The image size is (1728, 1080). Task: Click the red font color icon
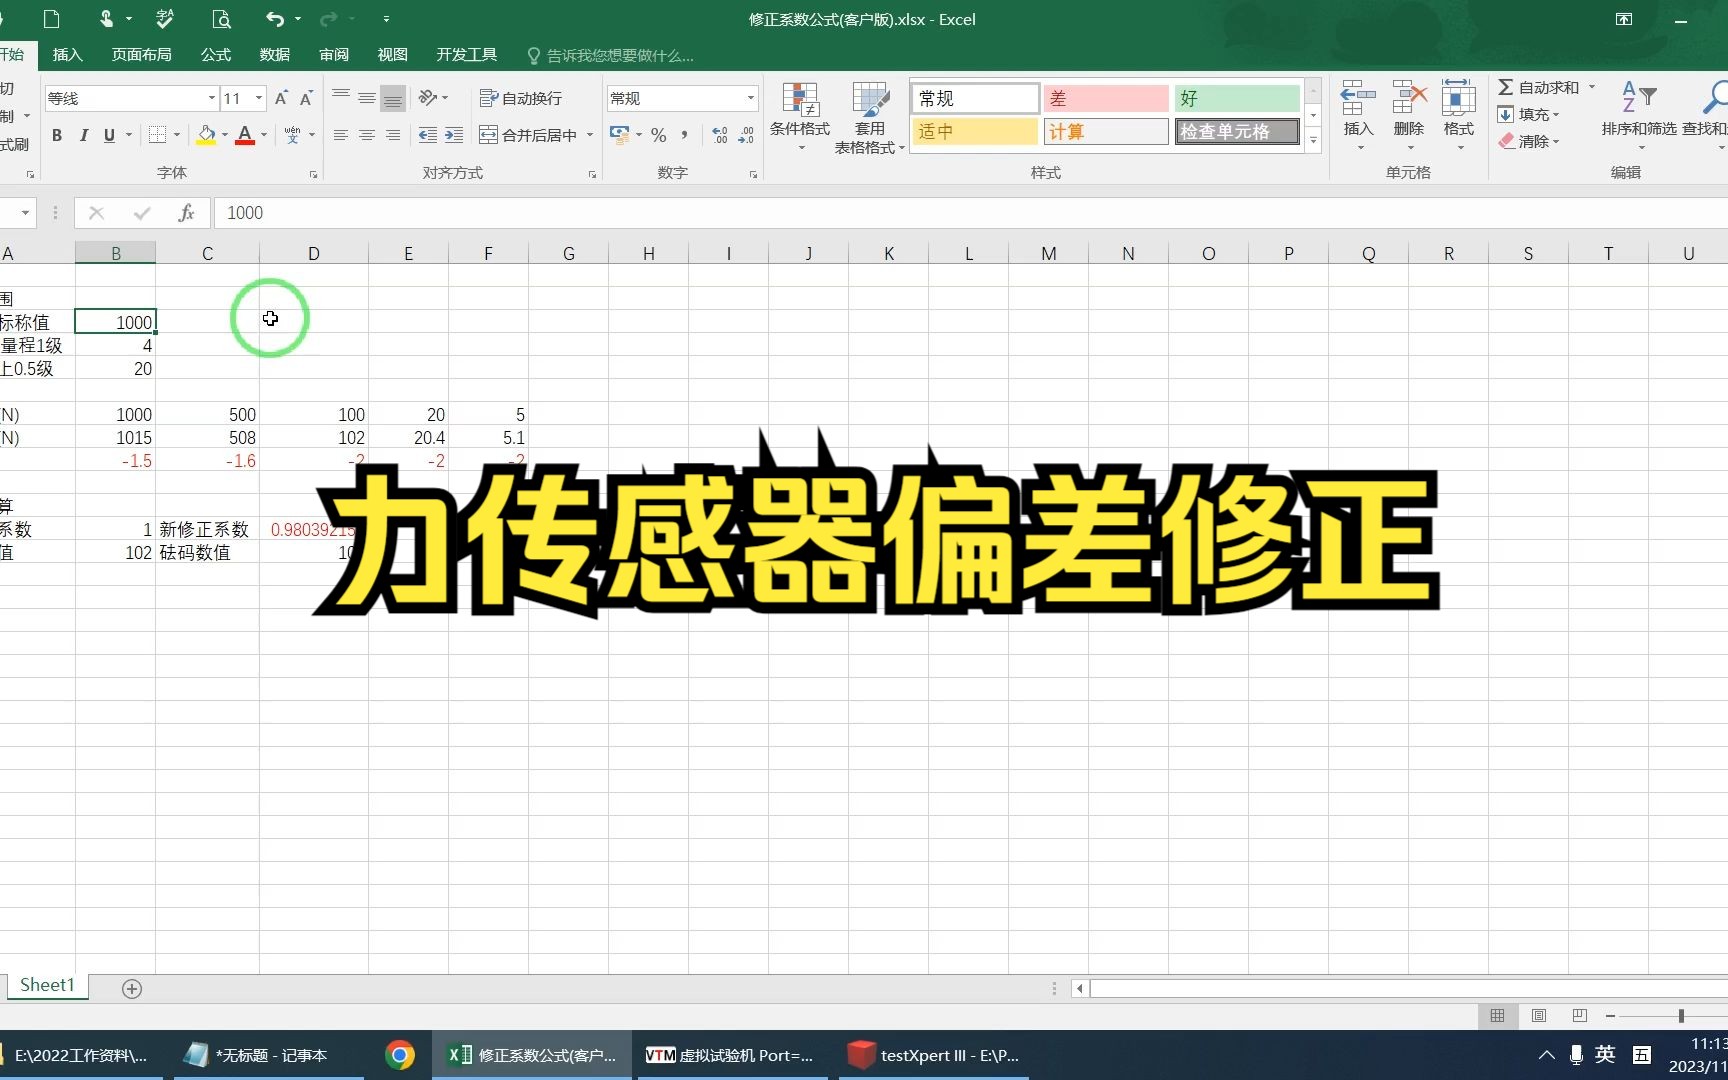(x=244, y=135)
